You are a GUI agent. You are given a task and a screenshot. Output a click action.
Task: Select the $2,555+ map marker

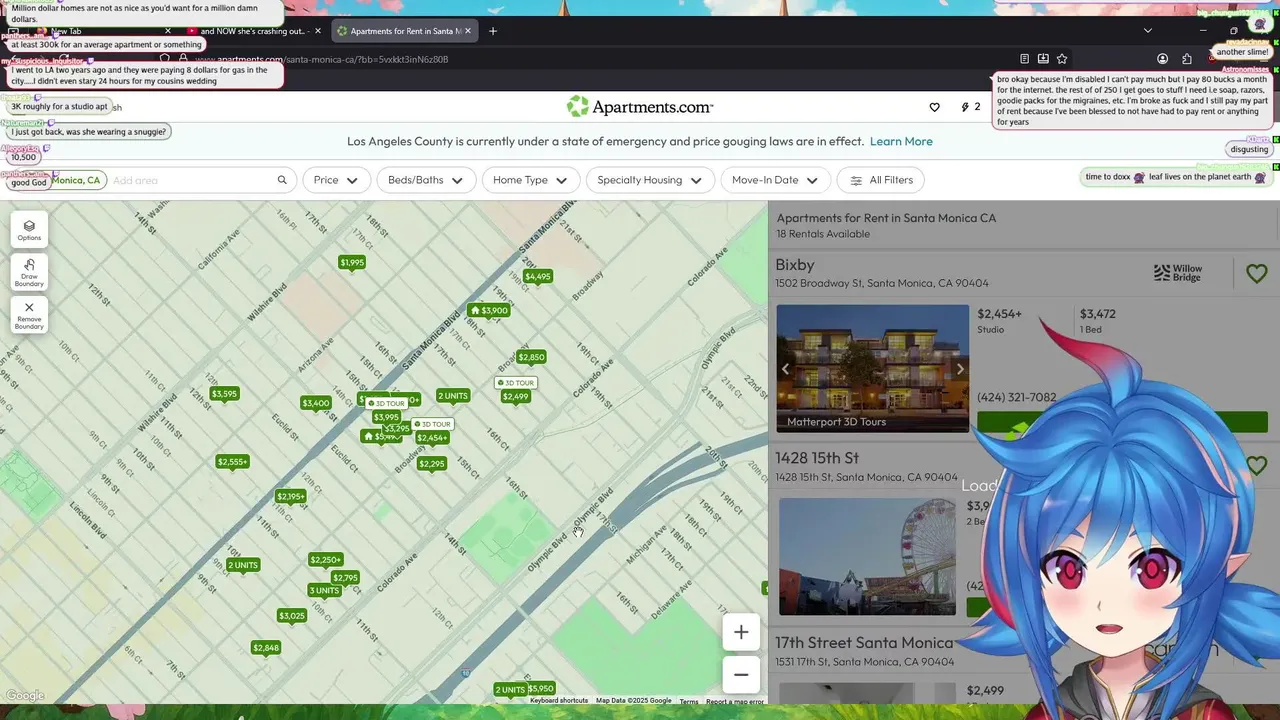(x=233, y=461)
